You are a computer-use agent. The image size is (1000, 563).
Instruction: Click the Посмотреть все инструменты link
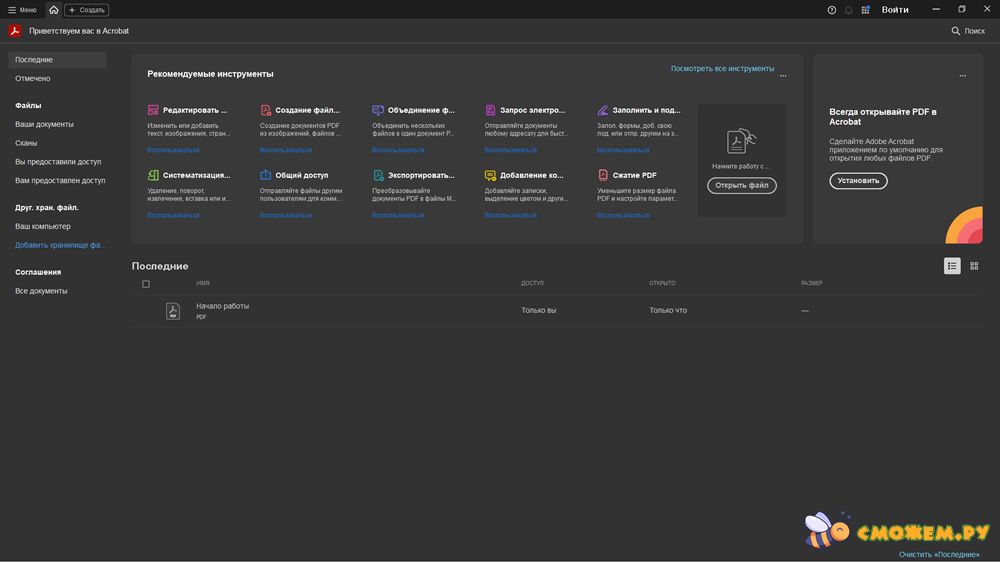pyautogui.click(x=722, y=69)
